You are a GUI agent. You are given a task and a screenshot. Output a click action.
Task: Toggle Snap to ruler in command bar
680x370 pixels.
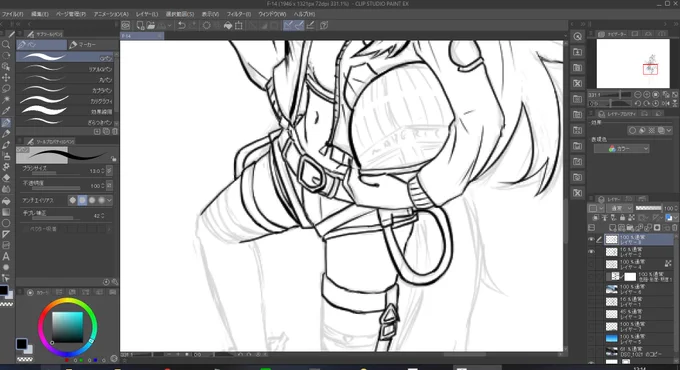288,25
